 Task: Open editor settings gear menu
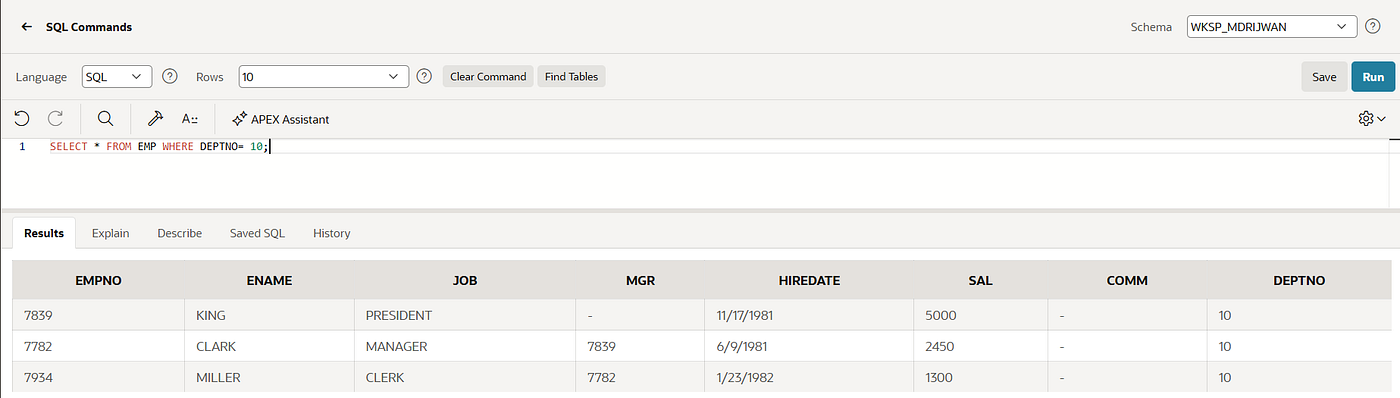(x=1372, y=119)
